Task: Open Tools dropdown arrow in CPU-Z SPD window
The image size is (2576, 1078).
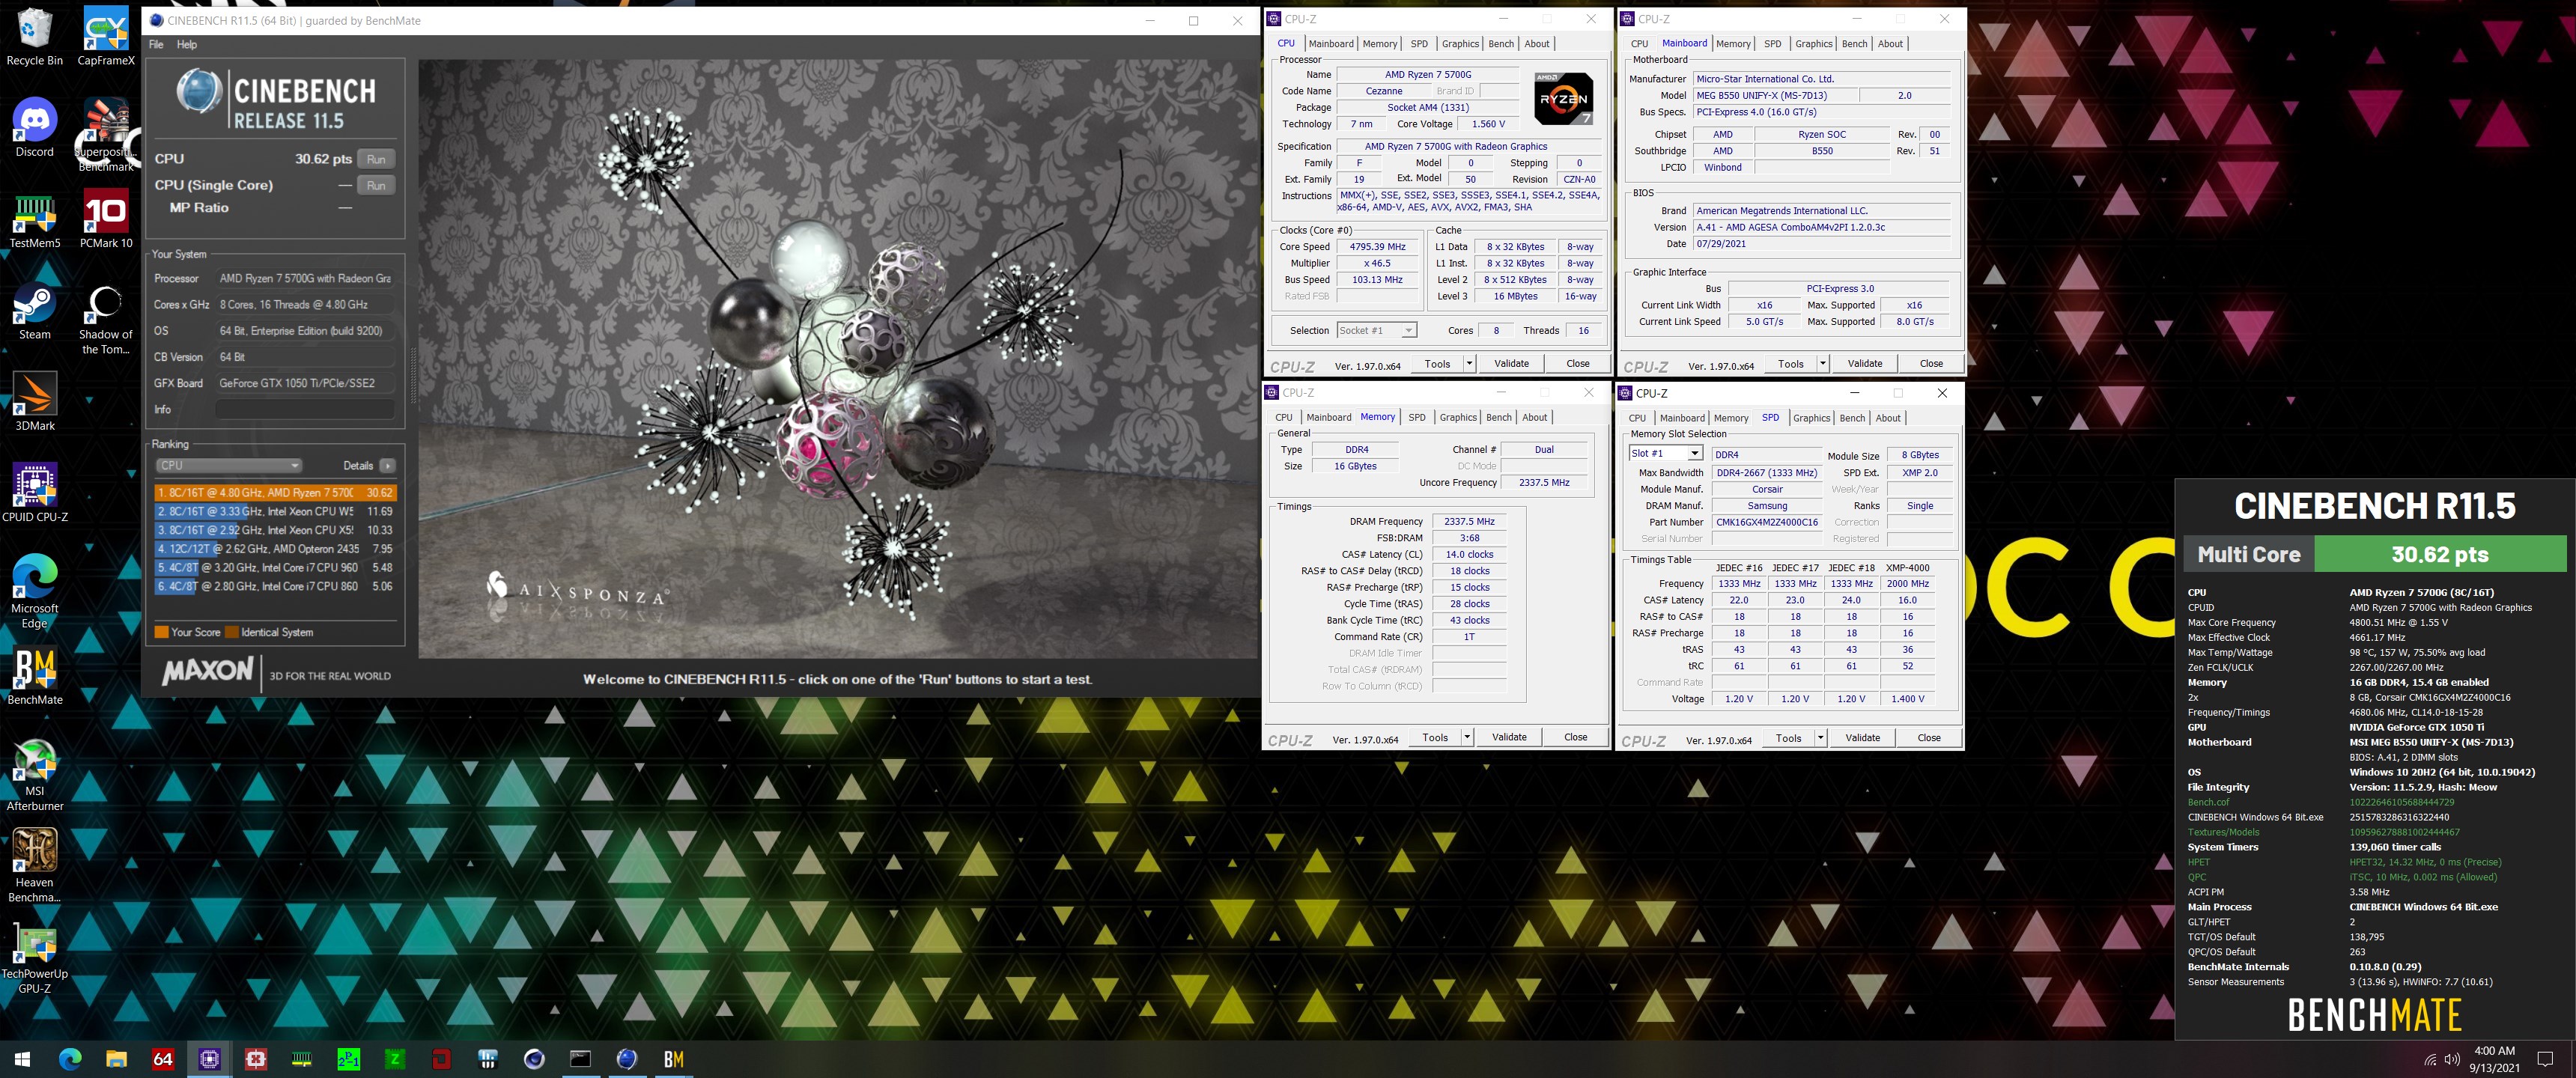Action: click(x=1820, y=738)
